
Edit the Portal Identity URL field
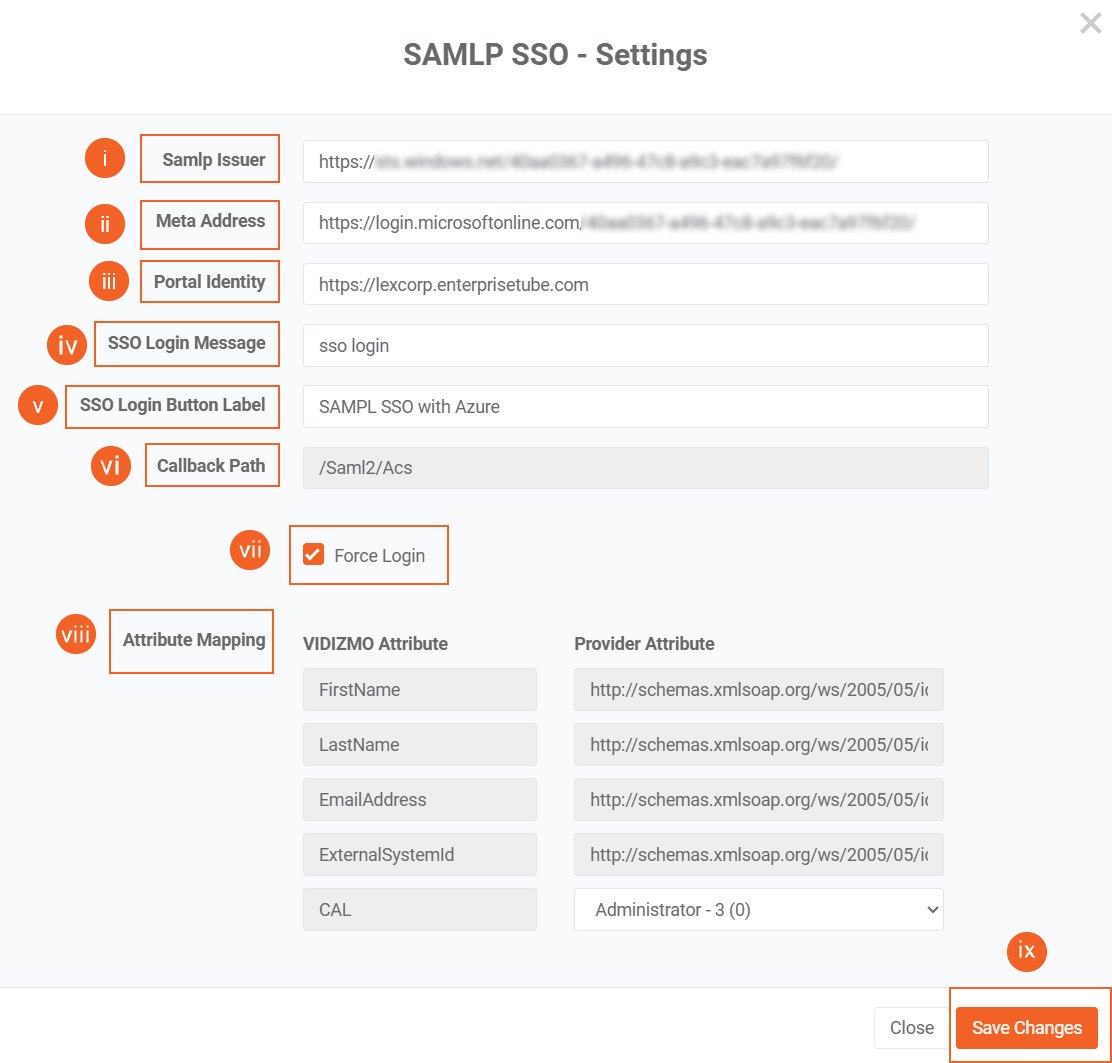[645, 285]
